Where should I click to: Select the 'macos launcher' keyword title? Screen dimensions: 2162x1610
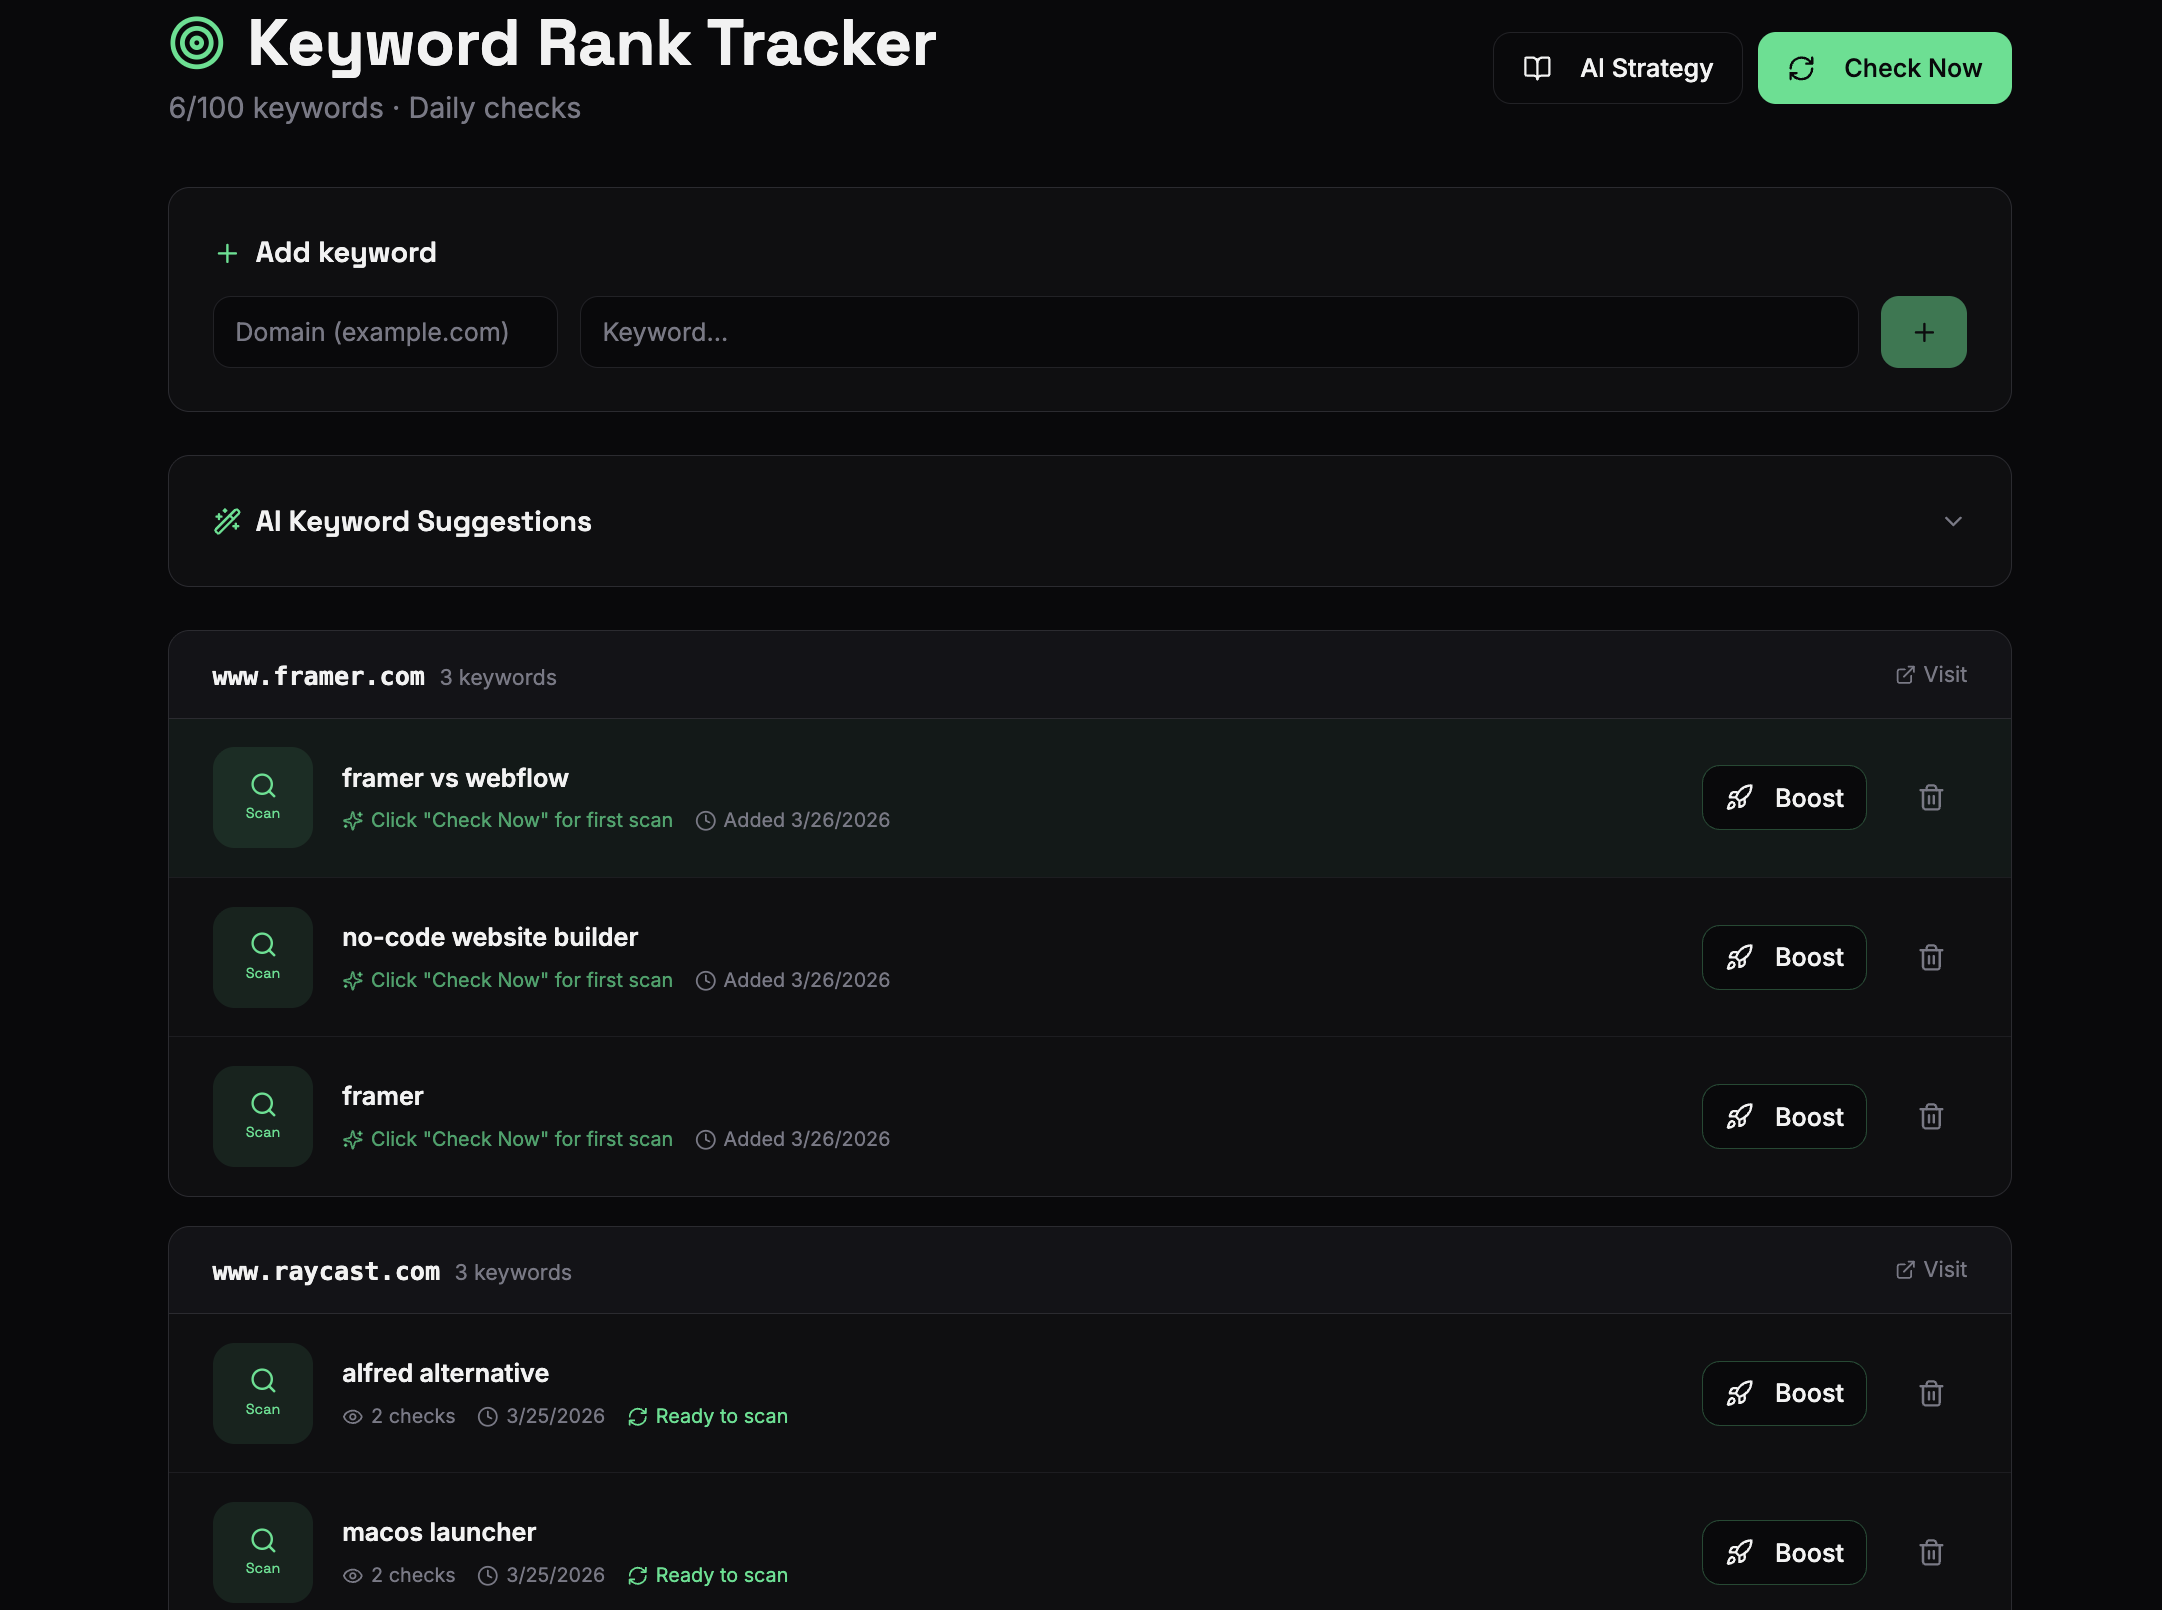(x=439, y=1532)
